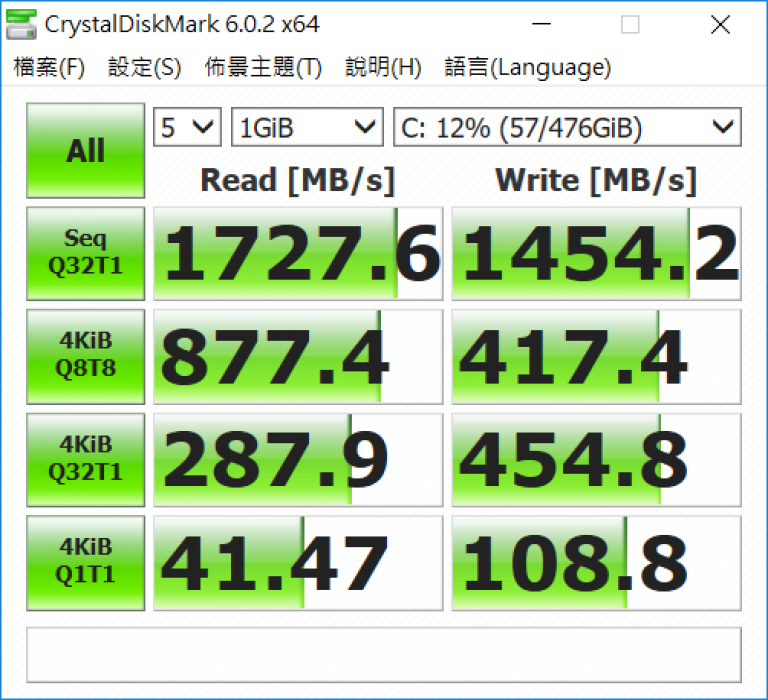Open the test size dropdown showing 1GiB

[307, 127]
